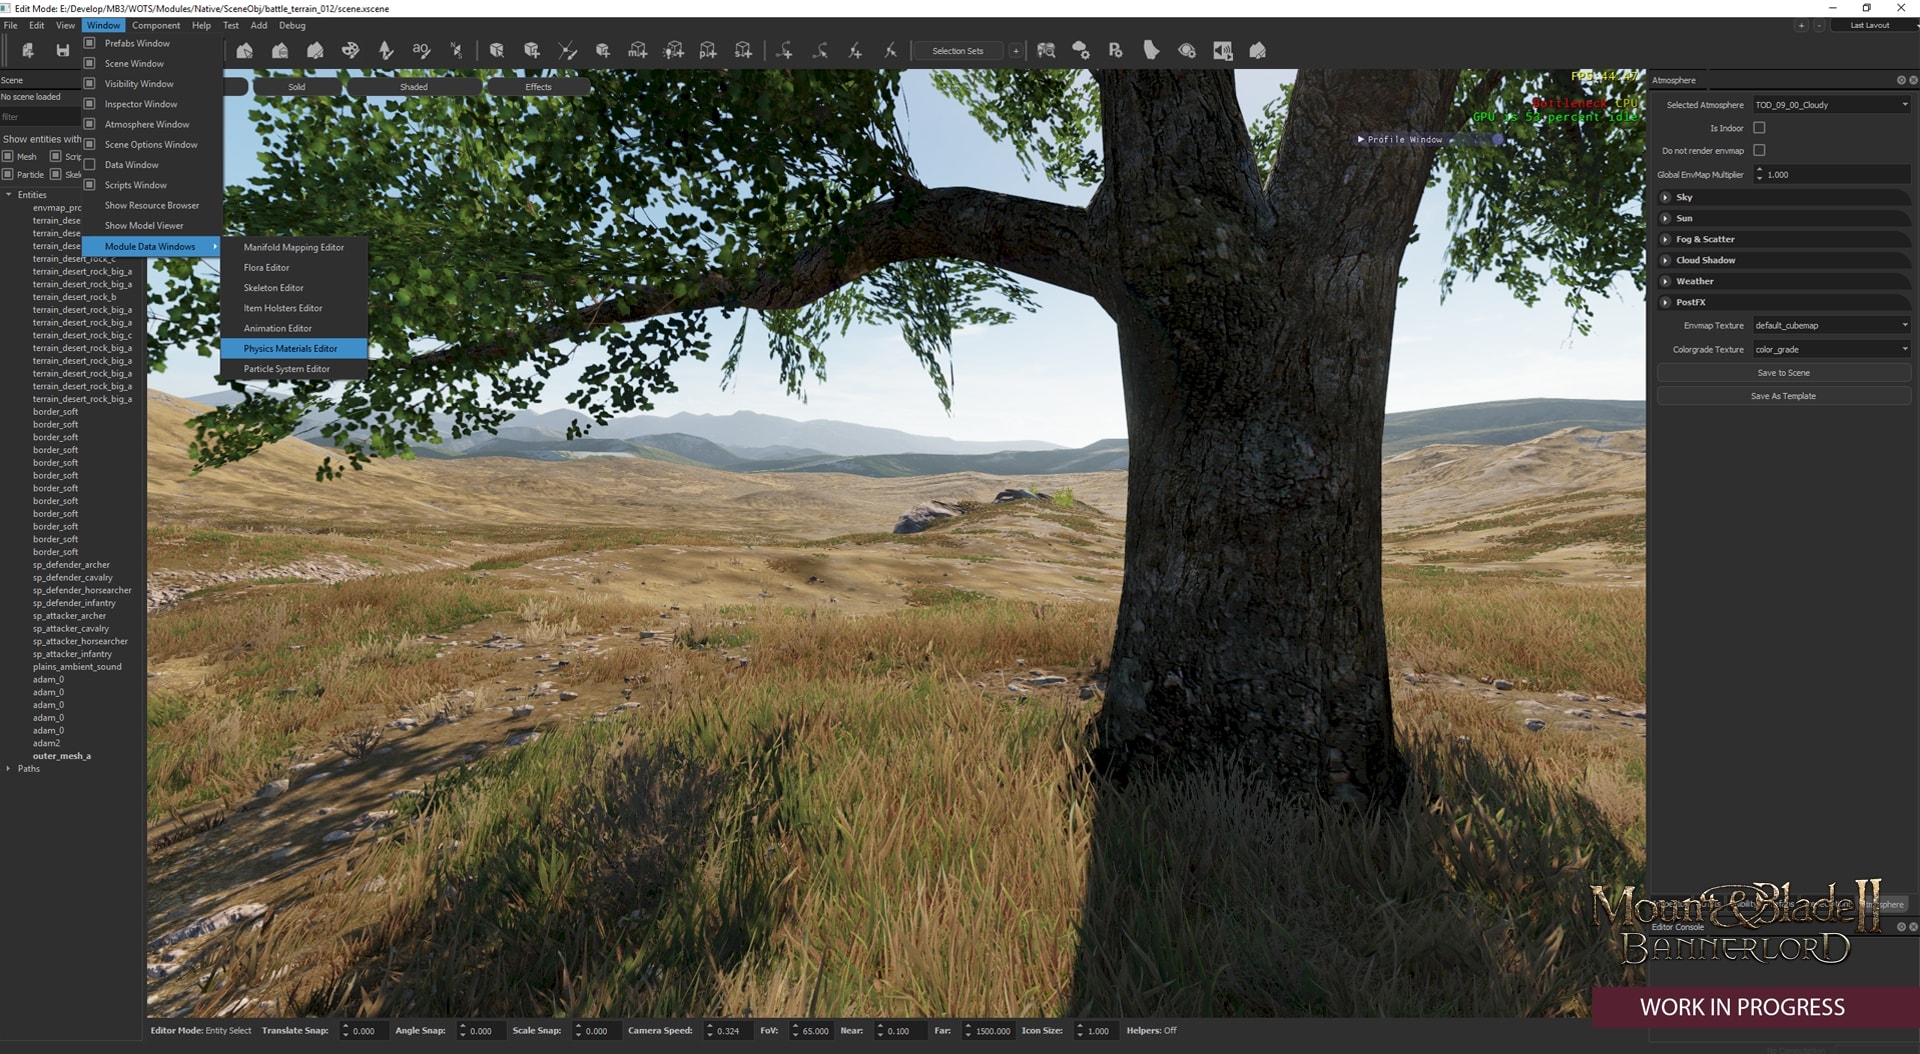Click the Global EnvMap Multiplier stepper
This screenshot has height=1054, width=1920.
click(x=1759, y=175)
